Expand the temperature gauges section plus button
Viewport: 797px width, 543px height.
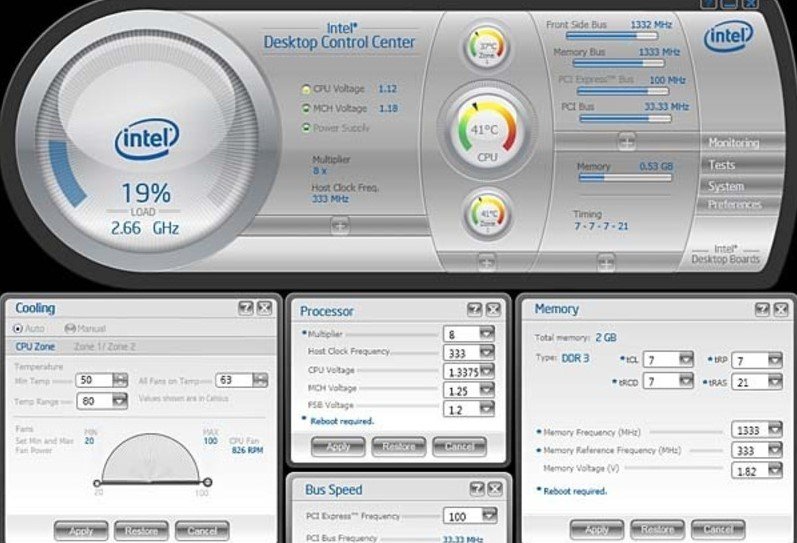coord(486,262)
